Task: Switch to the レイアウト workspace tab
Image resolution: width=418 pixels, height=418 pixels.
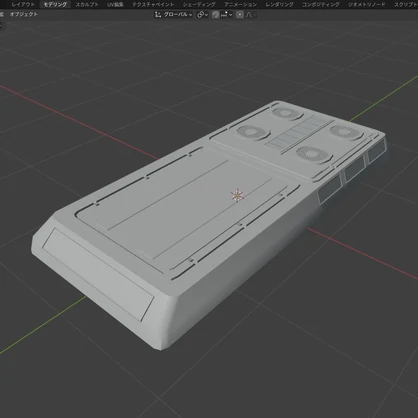Action: [x=23, y=5]
